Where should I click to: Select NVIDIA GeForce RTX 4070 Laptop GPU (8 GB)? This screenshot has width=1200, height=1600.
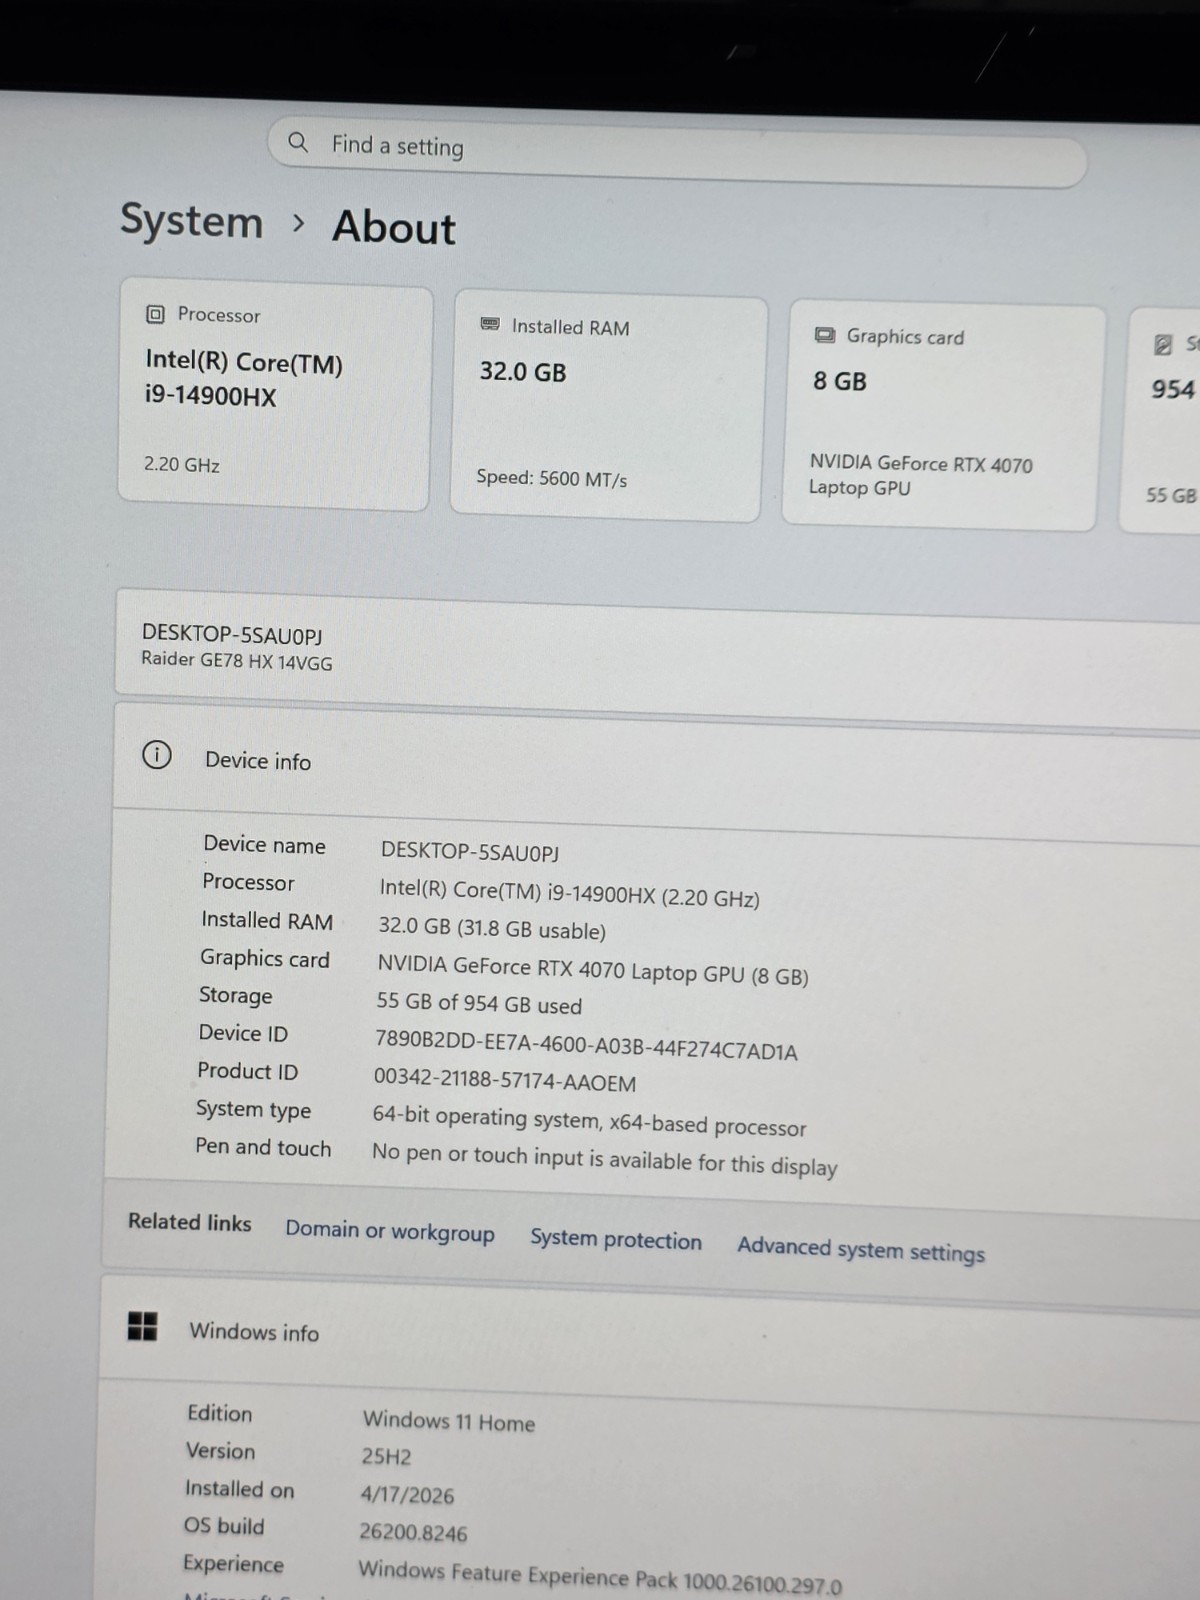(593, 970)
